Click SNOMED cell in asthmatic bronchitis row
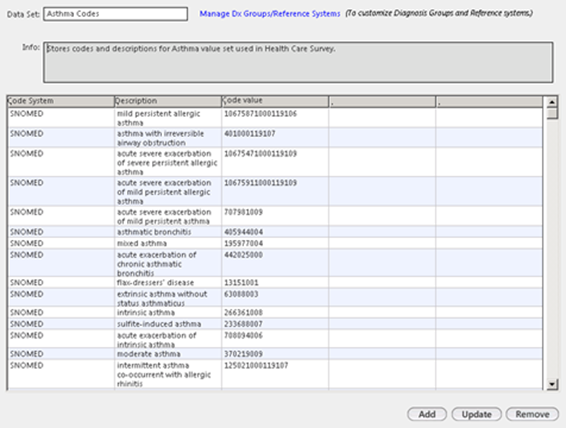Image resolution: width=566 pixels, height=428 pixels. 61,232
